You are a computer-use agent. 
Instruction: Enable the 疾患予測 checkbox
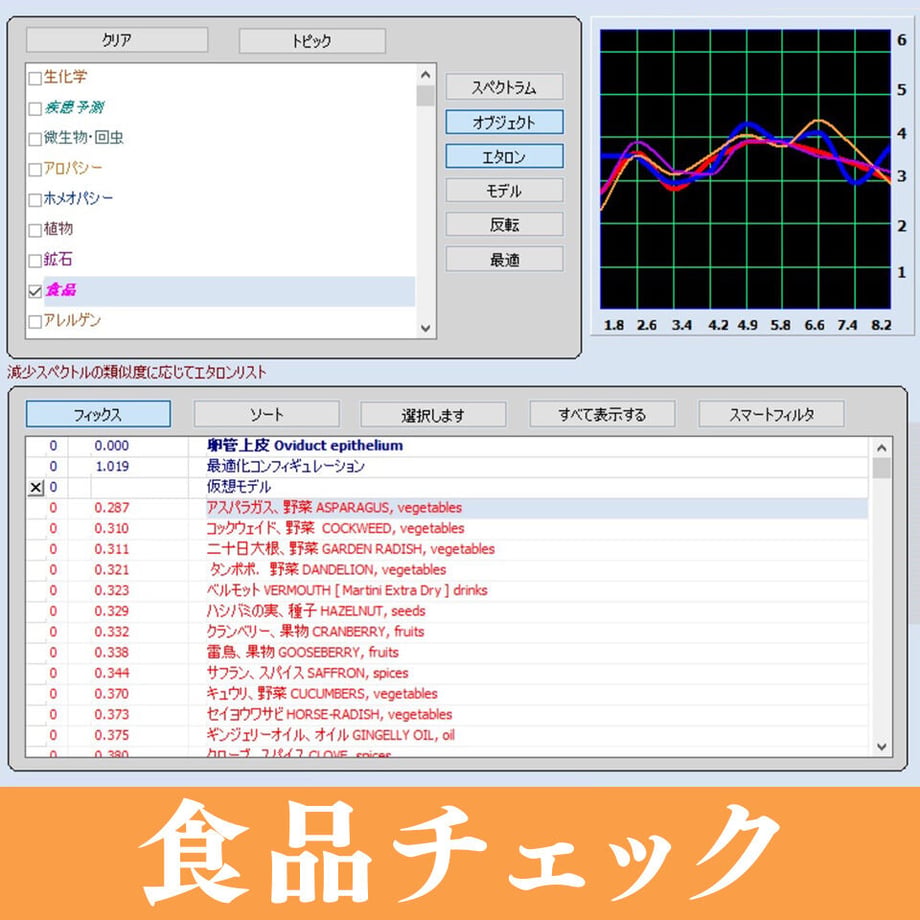(35, 109)
